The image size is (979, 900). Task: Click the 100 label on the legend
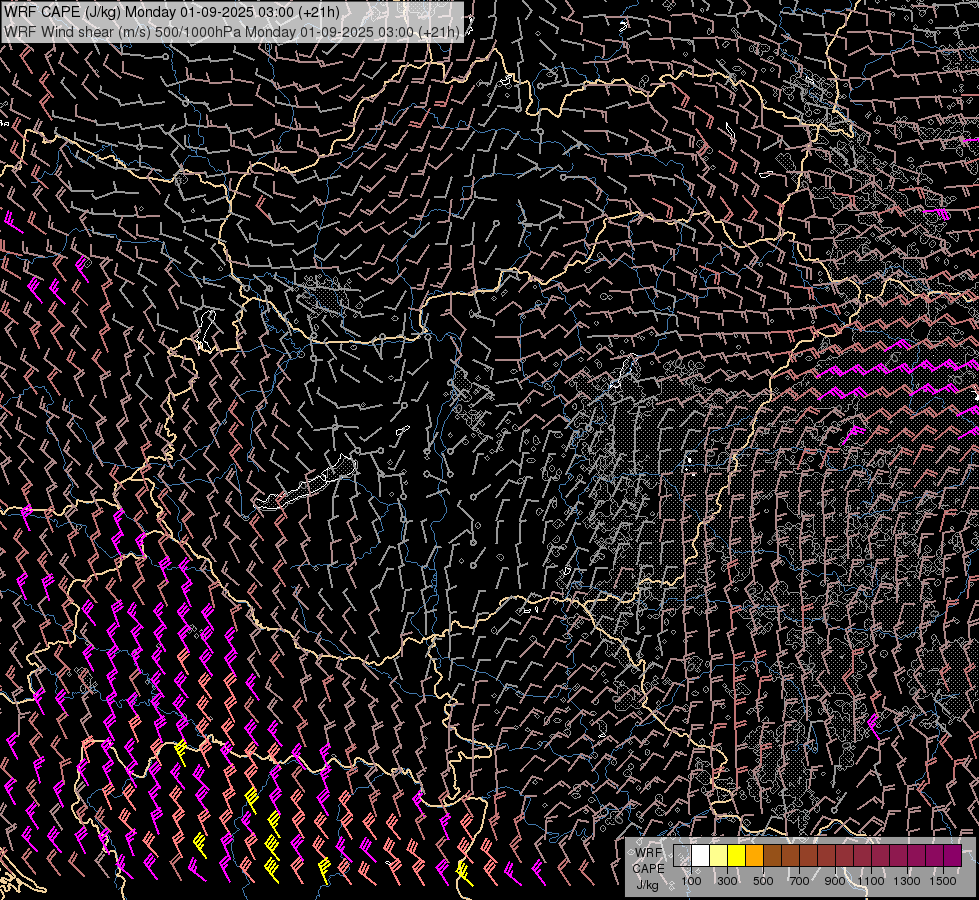pos(691,881)
